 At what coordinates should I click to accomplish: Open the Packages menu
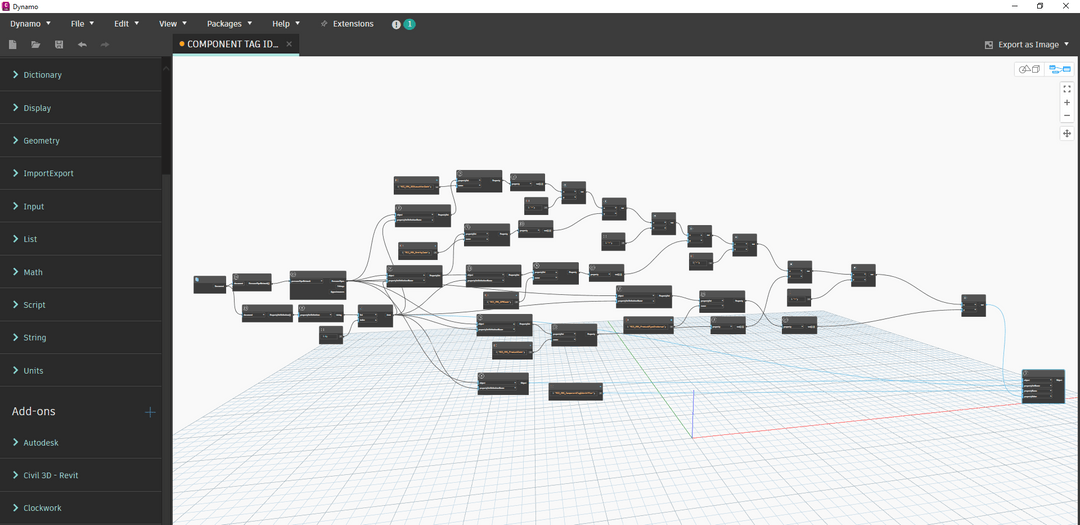coord(229,23)
